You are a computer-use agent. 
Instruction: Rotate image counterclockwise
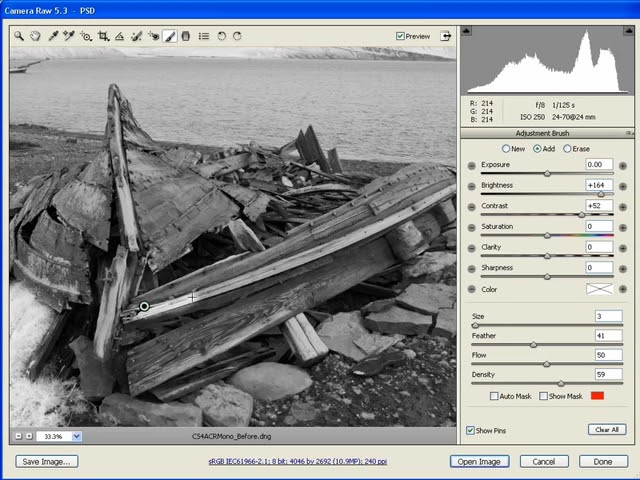(x=222, y=36)
